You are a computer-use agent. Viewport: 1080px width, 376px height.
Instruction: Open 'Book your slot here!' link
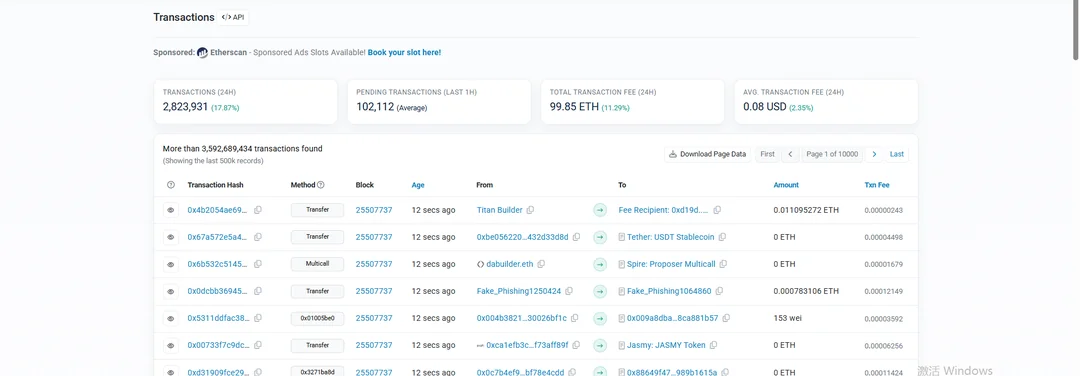coord(404,52)
